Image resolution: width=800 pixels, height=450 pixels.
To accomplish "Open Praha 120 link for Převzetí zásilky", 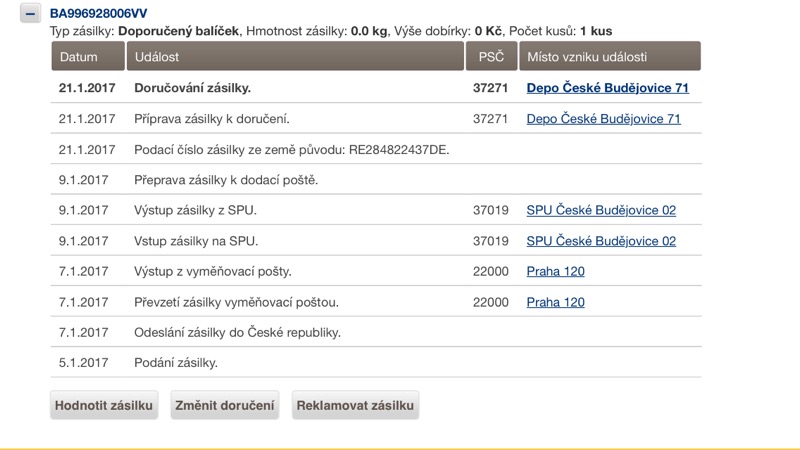I will tap(555, 302).
